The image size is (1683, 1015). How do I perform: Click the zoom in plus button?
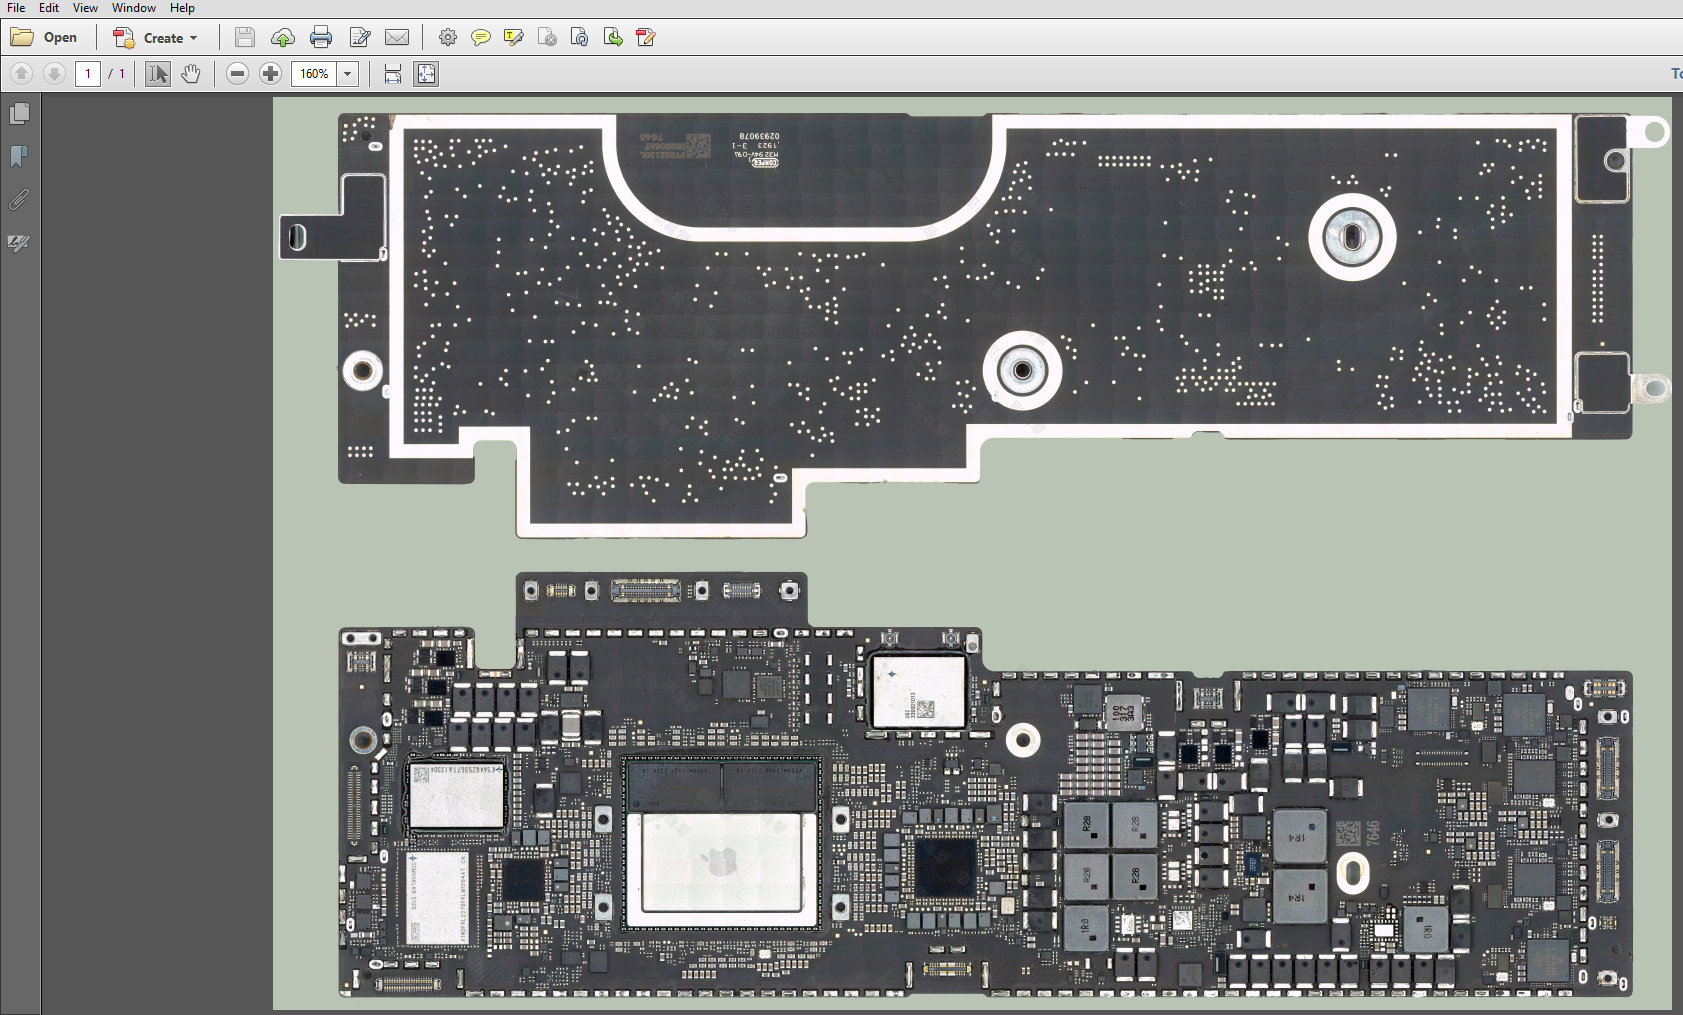270,74
